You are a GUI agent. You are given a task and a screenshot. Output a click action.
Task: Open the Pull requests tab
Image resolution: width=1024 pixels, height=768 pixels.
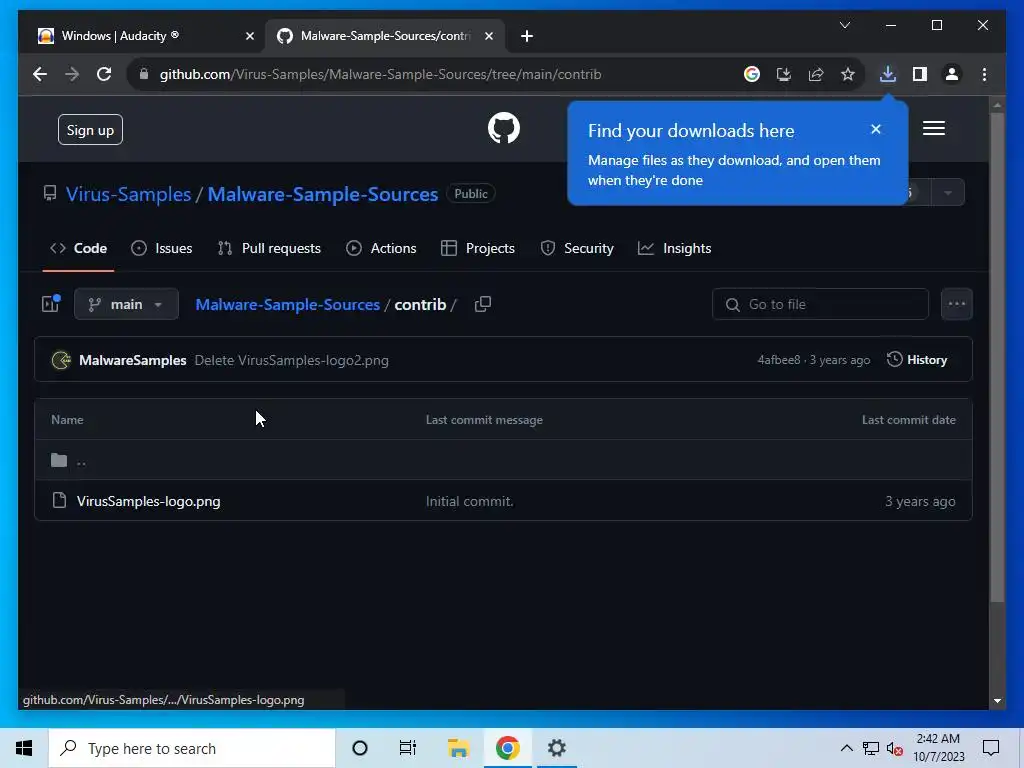coord(269,248)
